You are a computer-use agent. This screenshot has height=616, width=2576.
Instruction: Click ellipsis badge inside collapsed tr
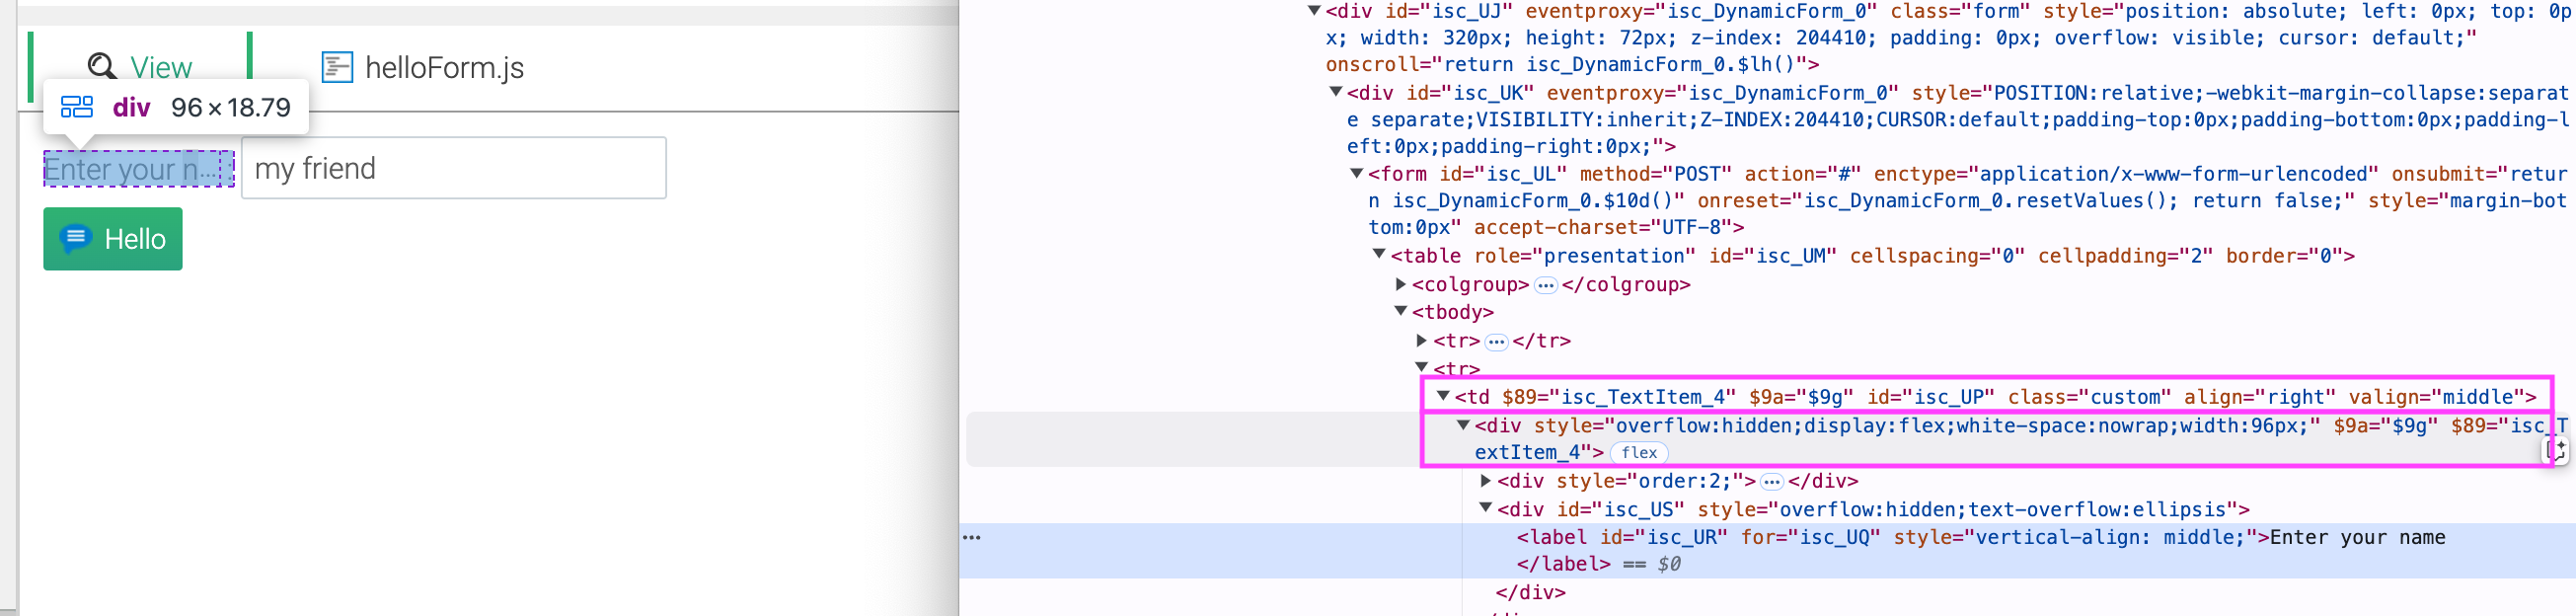coord(1496,341)
